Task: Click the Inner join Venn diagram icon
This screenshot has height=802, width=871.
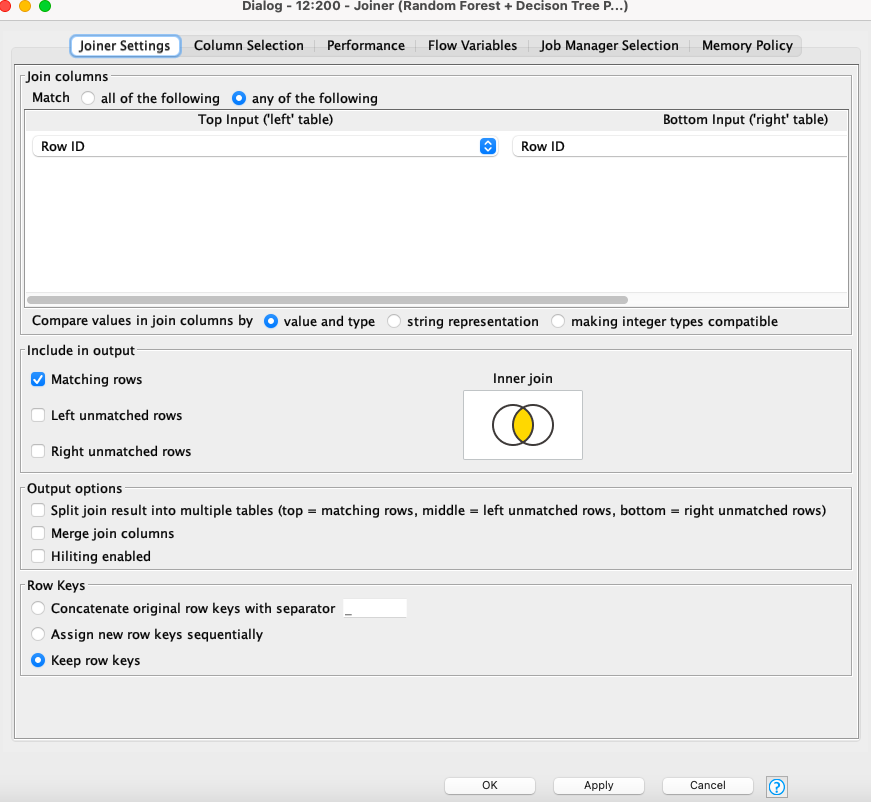Action: [x=522, y=425]
